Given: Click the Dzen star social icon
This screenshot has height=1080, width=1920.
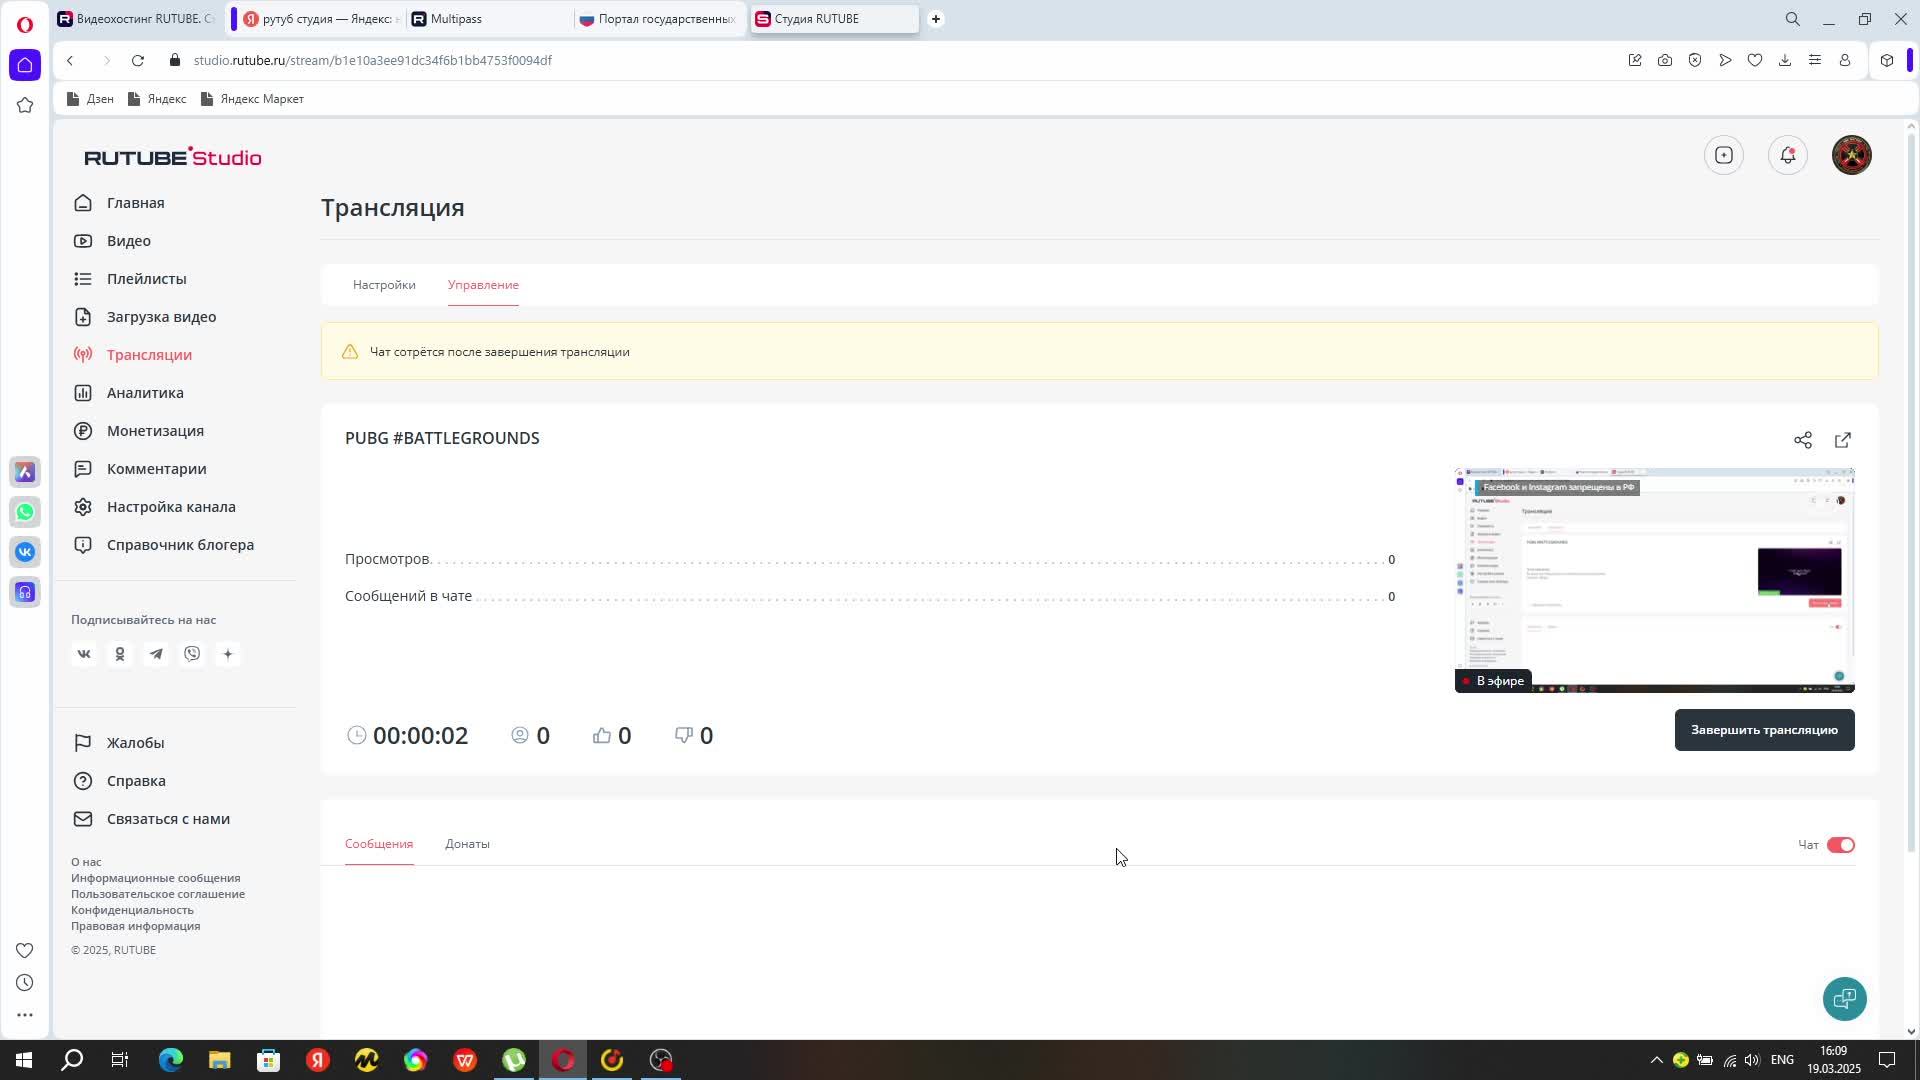Looking at the screenshot, I should pos(228,654).
